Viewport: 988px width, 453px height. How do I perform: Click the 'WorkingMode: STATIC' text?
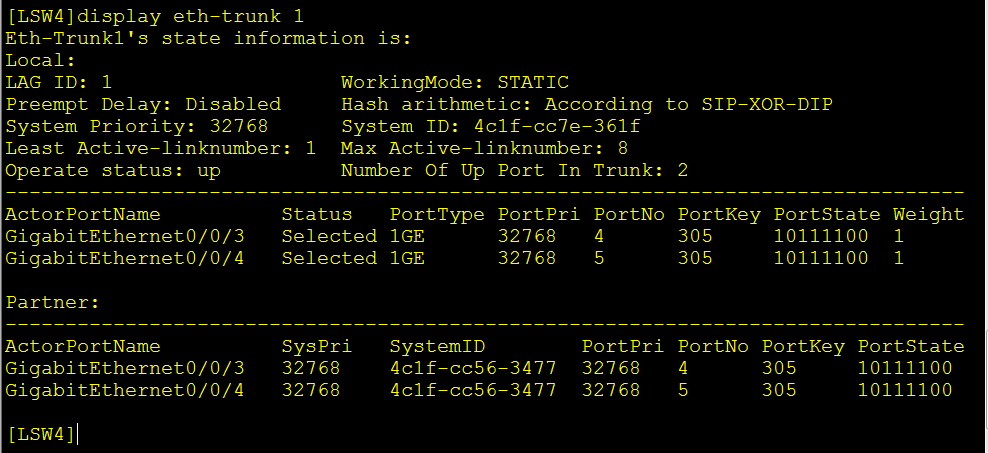pos(454,82)
